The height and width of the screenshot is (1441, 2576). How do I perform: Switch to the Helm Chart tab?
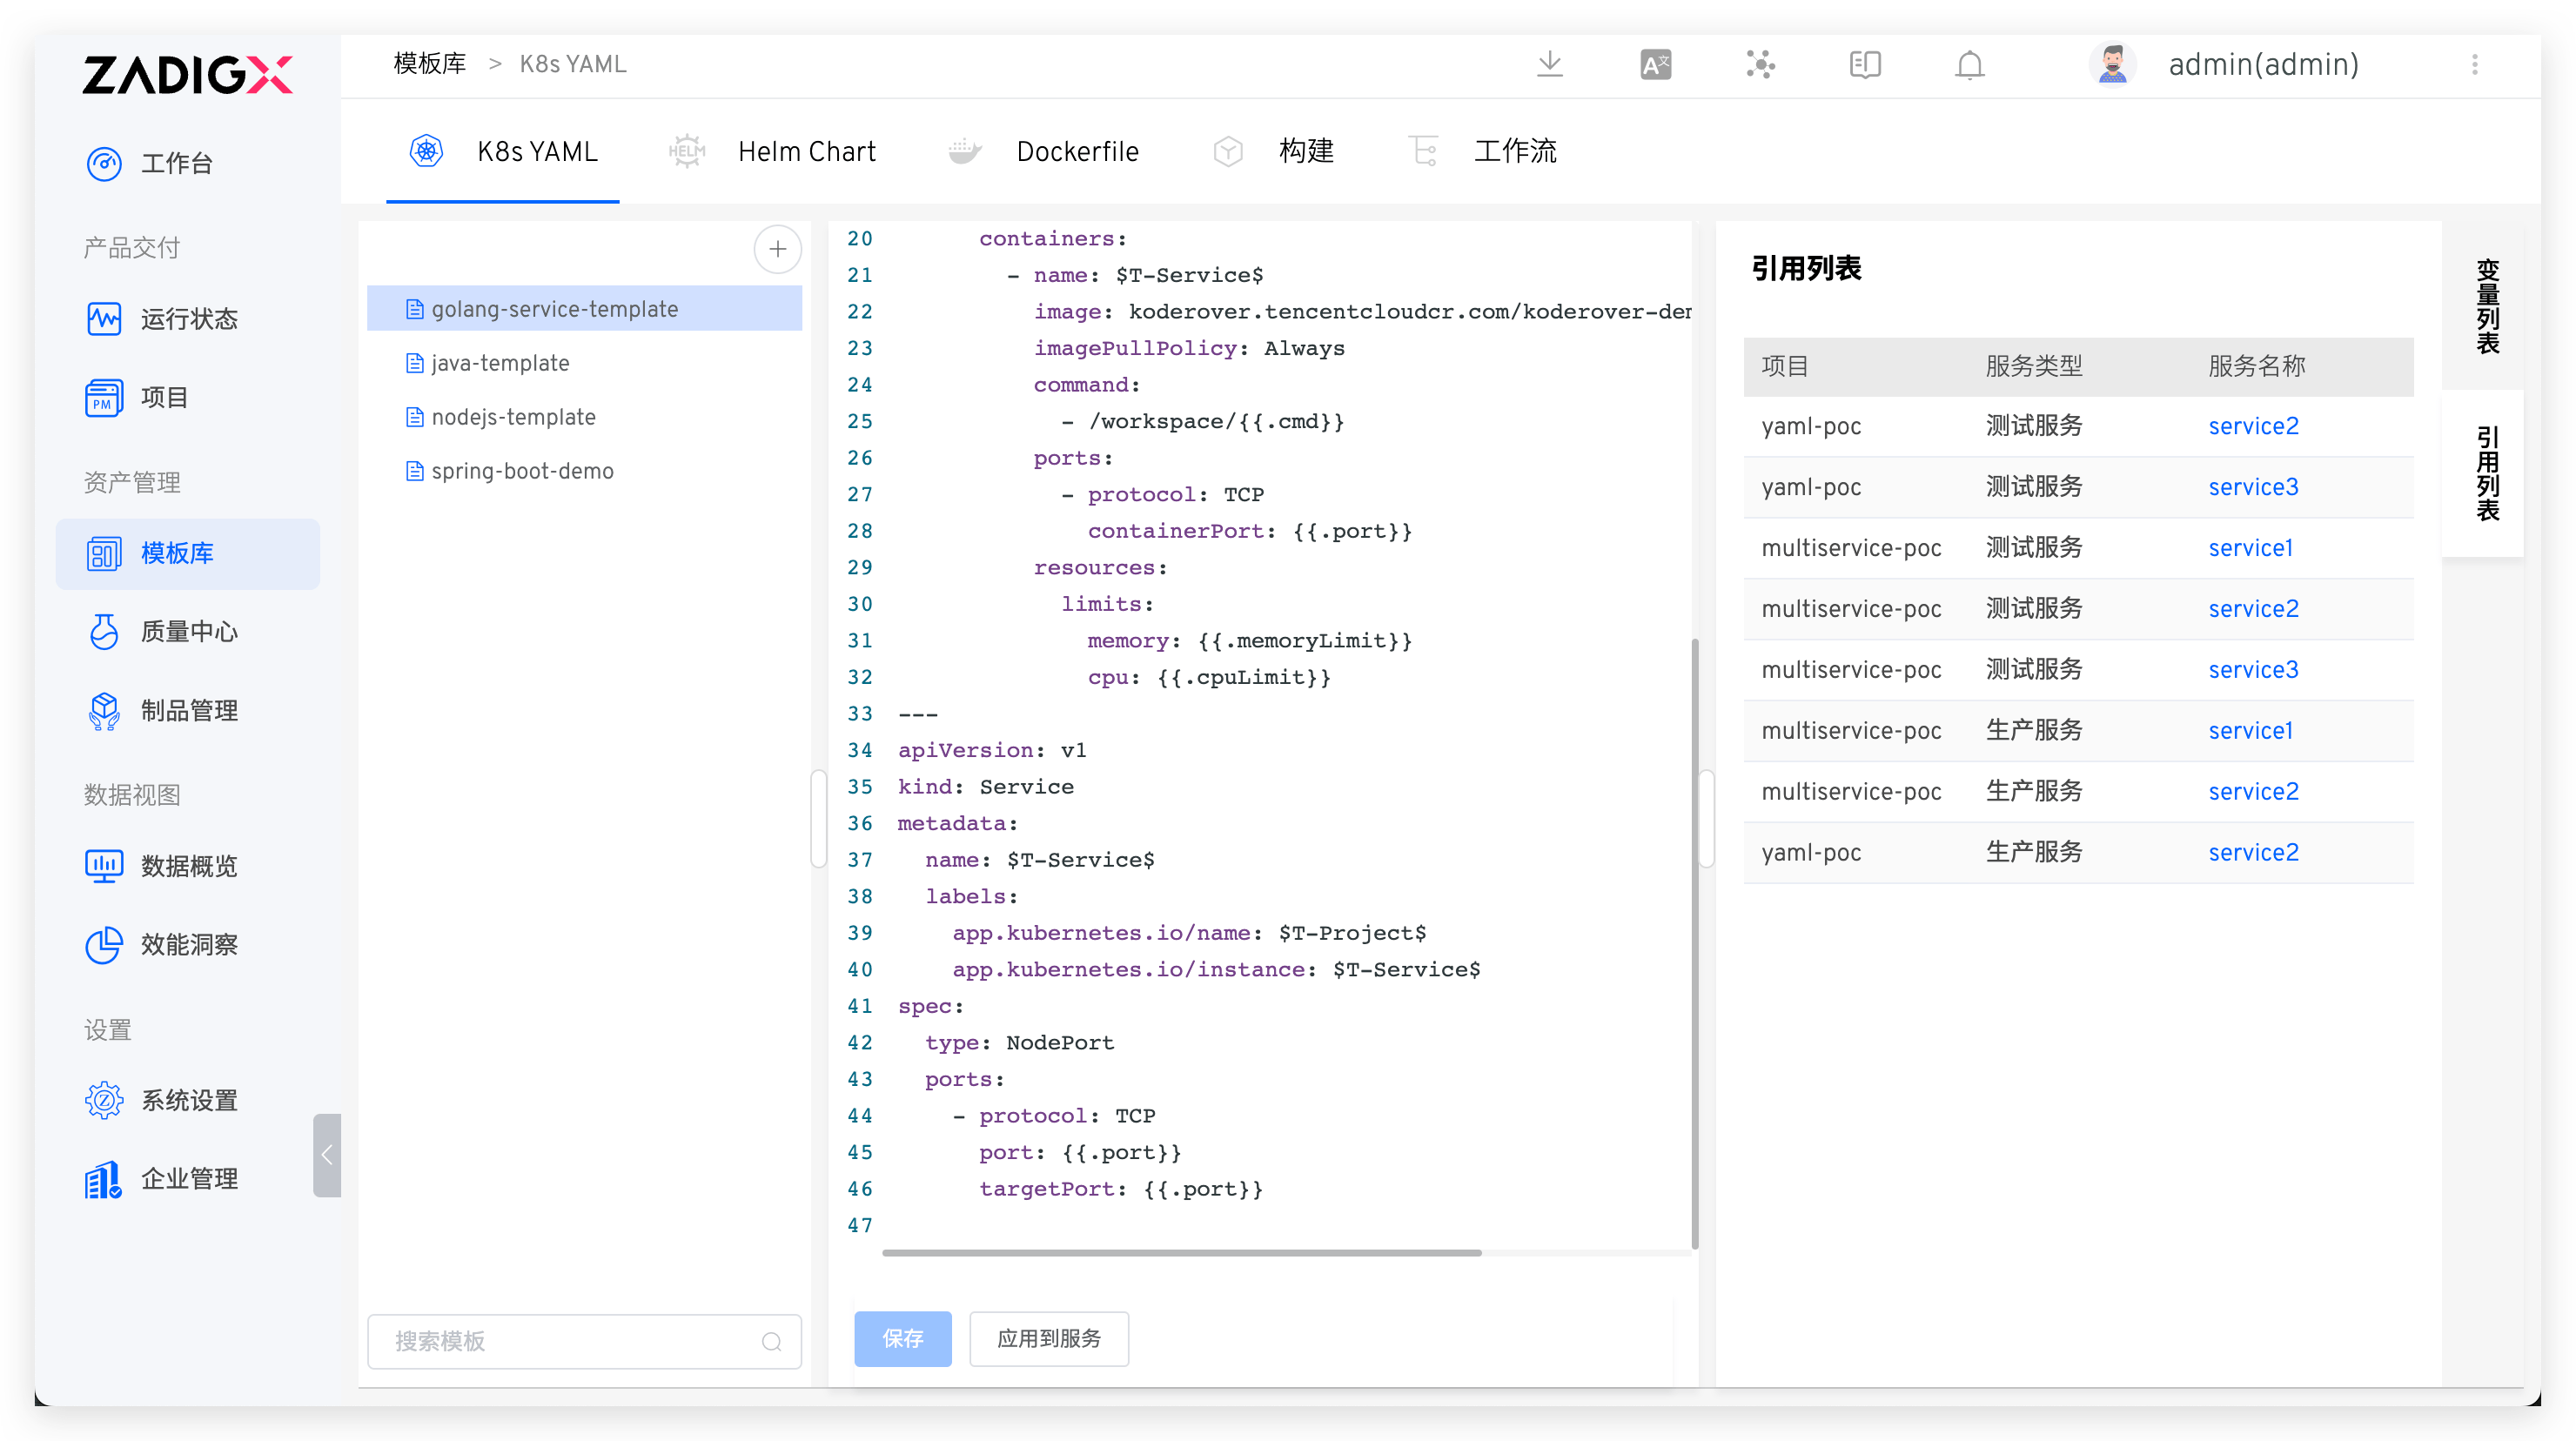tap(806, 151)
